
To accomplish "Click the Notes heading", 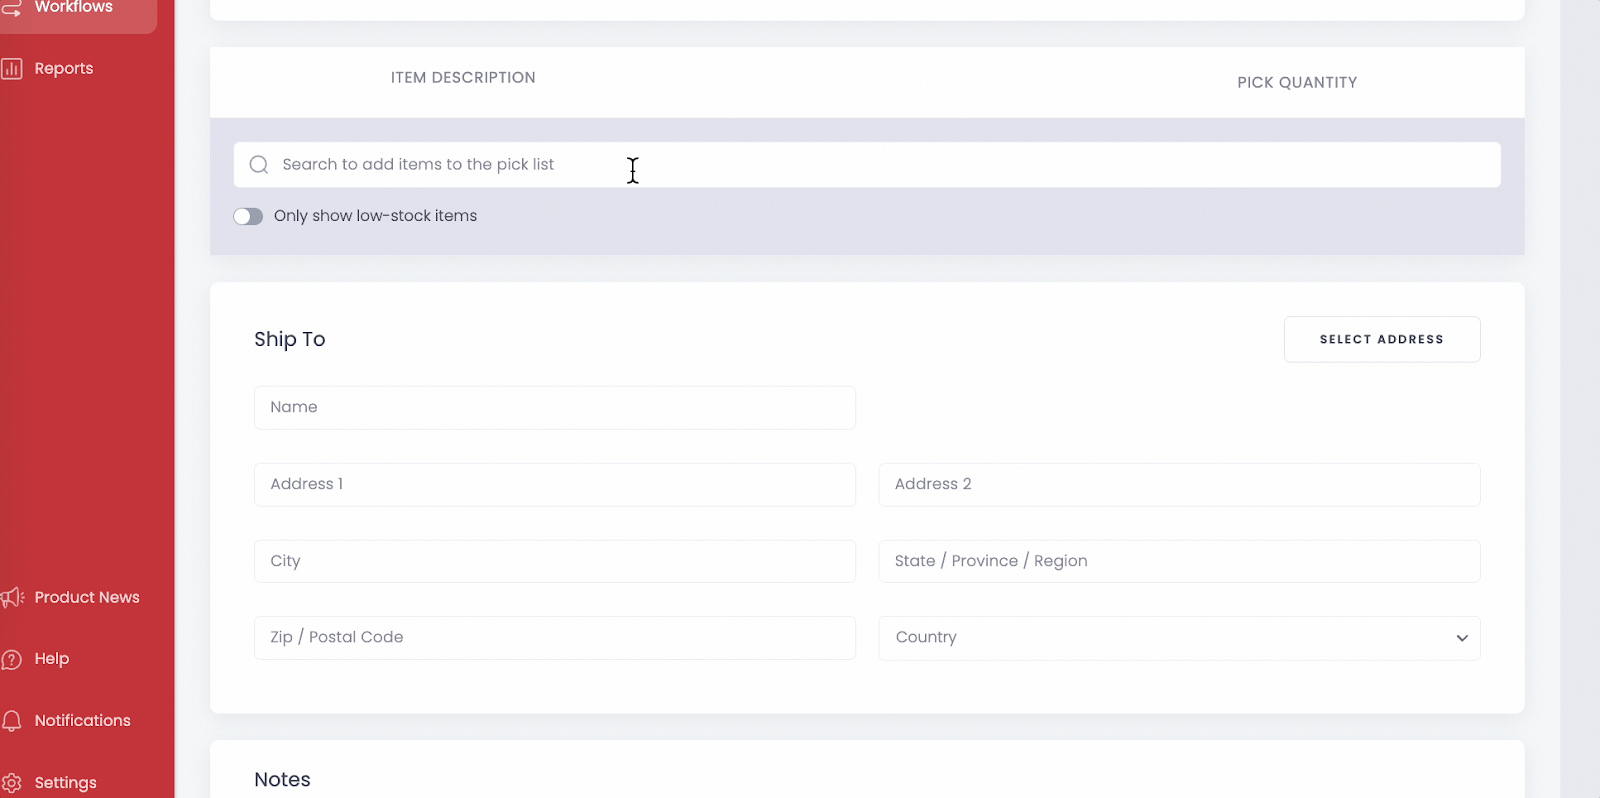I will (x=282, y=780).
